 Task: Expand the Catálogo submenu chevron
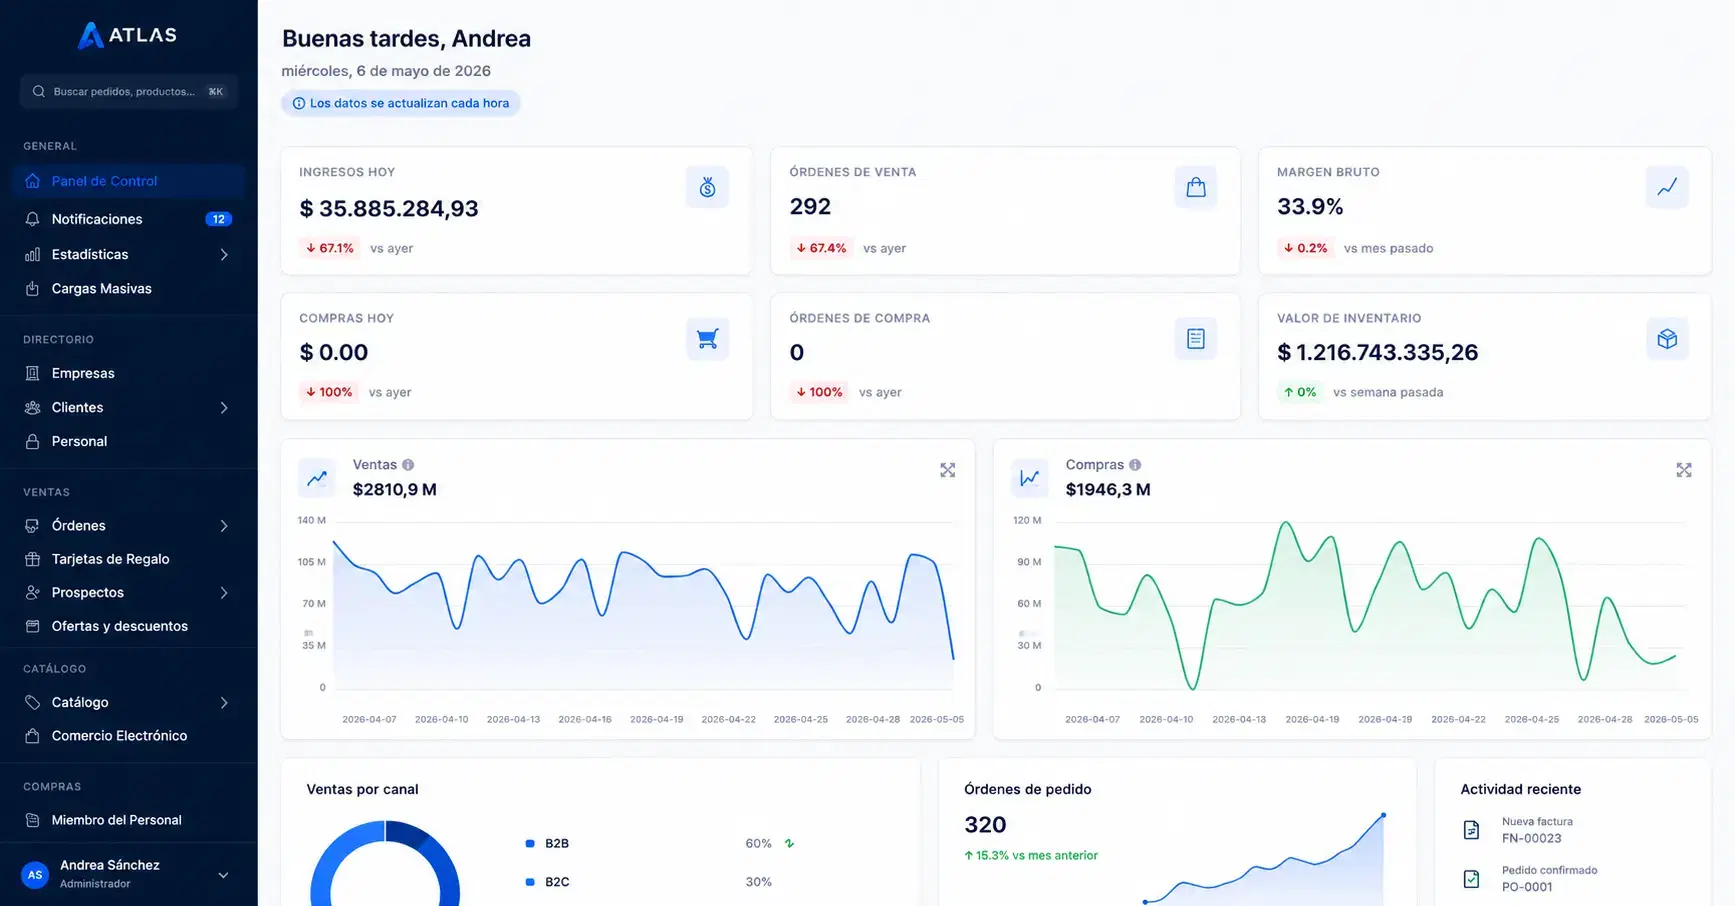pos(224,702)
